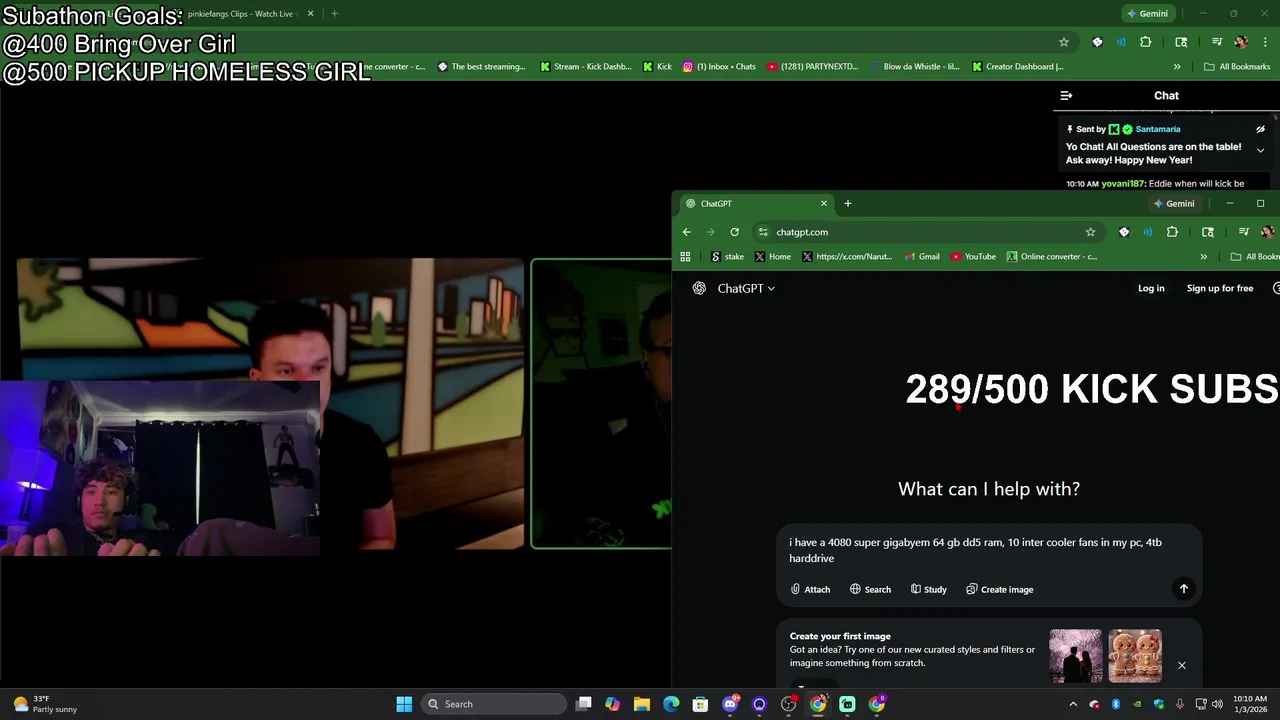Click Gemini button in the ChatGPT window

point(1174,203)
